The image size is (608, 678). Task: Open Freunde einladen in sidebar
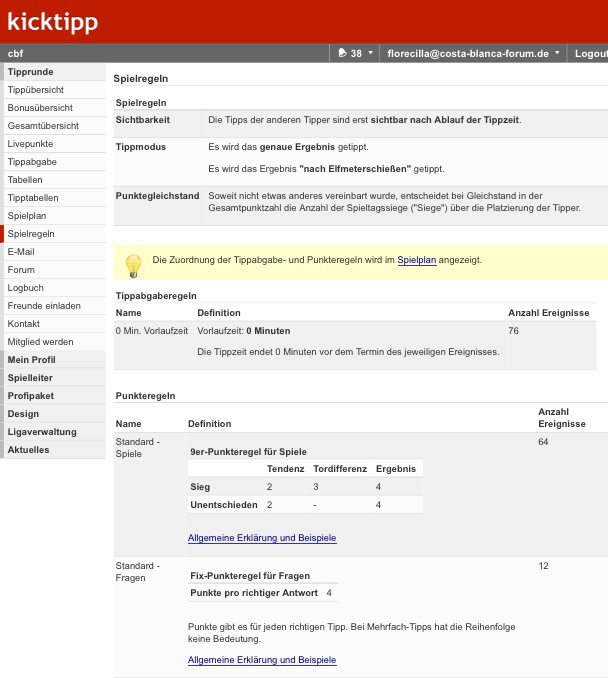(x=44, y=306)
